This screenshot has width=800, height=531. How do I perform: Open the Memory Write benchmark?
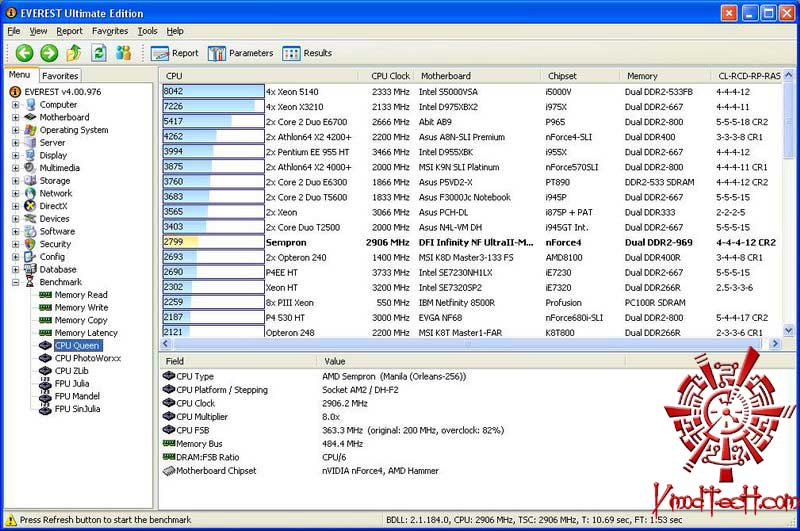(x=81, y=308)
